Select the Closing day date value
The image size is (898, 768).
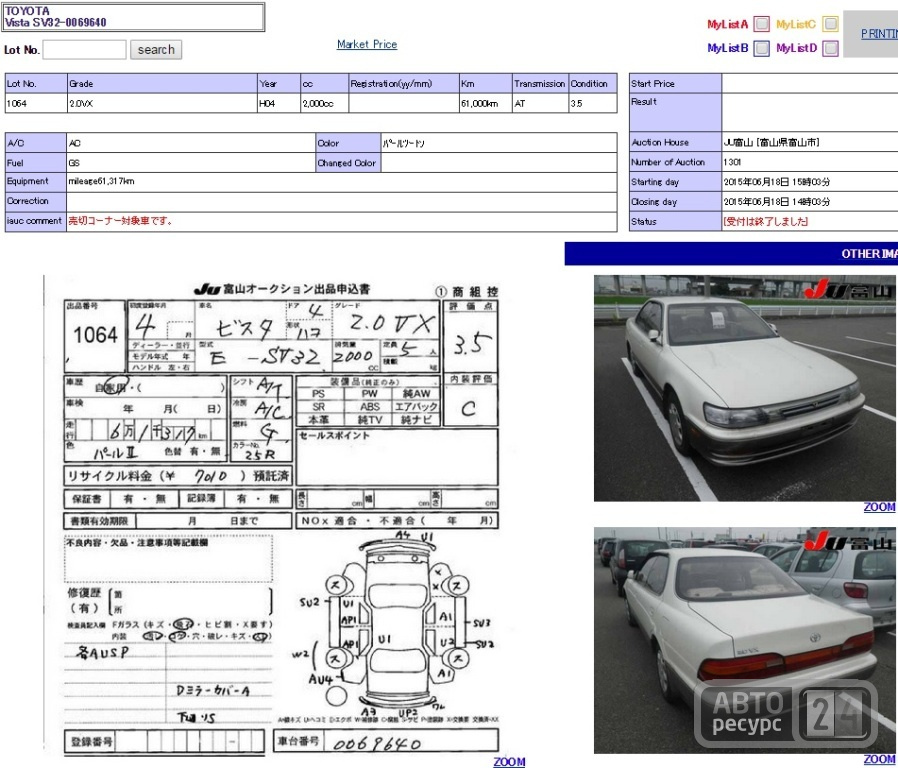pos(776,202)
